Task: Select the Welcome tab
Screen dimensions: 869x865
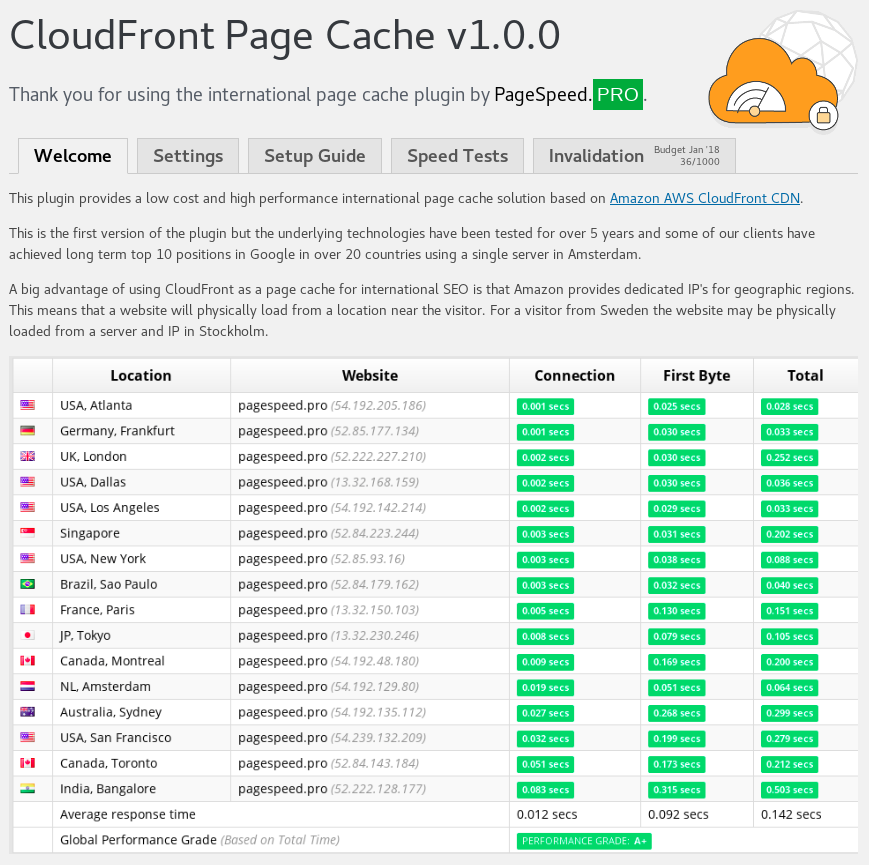Action: [73, 156]
